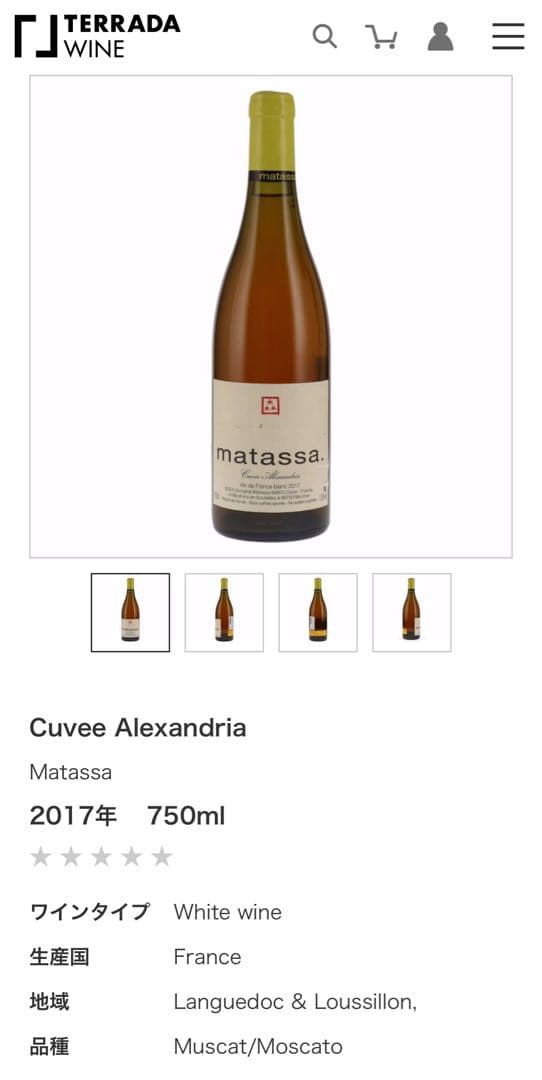Image resolution: width=542 pixels, height=1080 pixels.
Task: Click the fourth rating star
Action: [x=132, y=857]
